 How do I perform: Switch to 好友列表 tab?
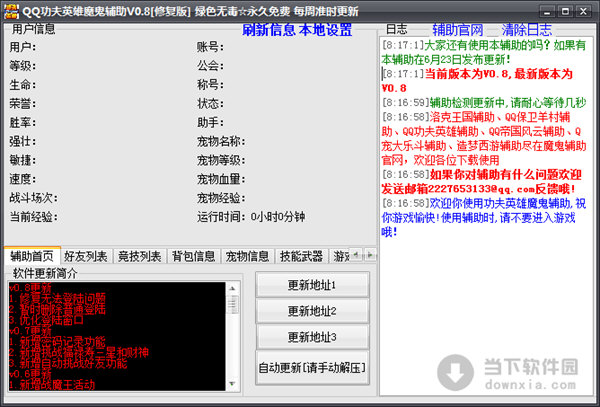coord(86,257)
